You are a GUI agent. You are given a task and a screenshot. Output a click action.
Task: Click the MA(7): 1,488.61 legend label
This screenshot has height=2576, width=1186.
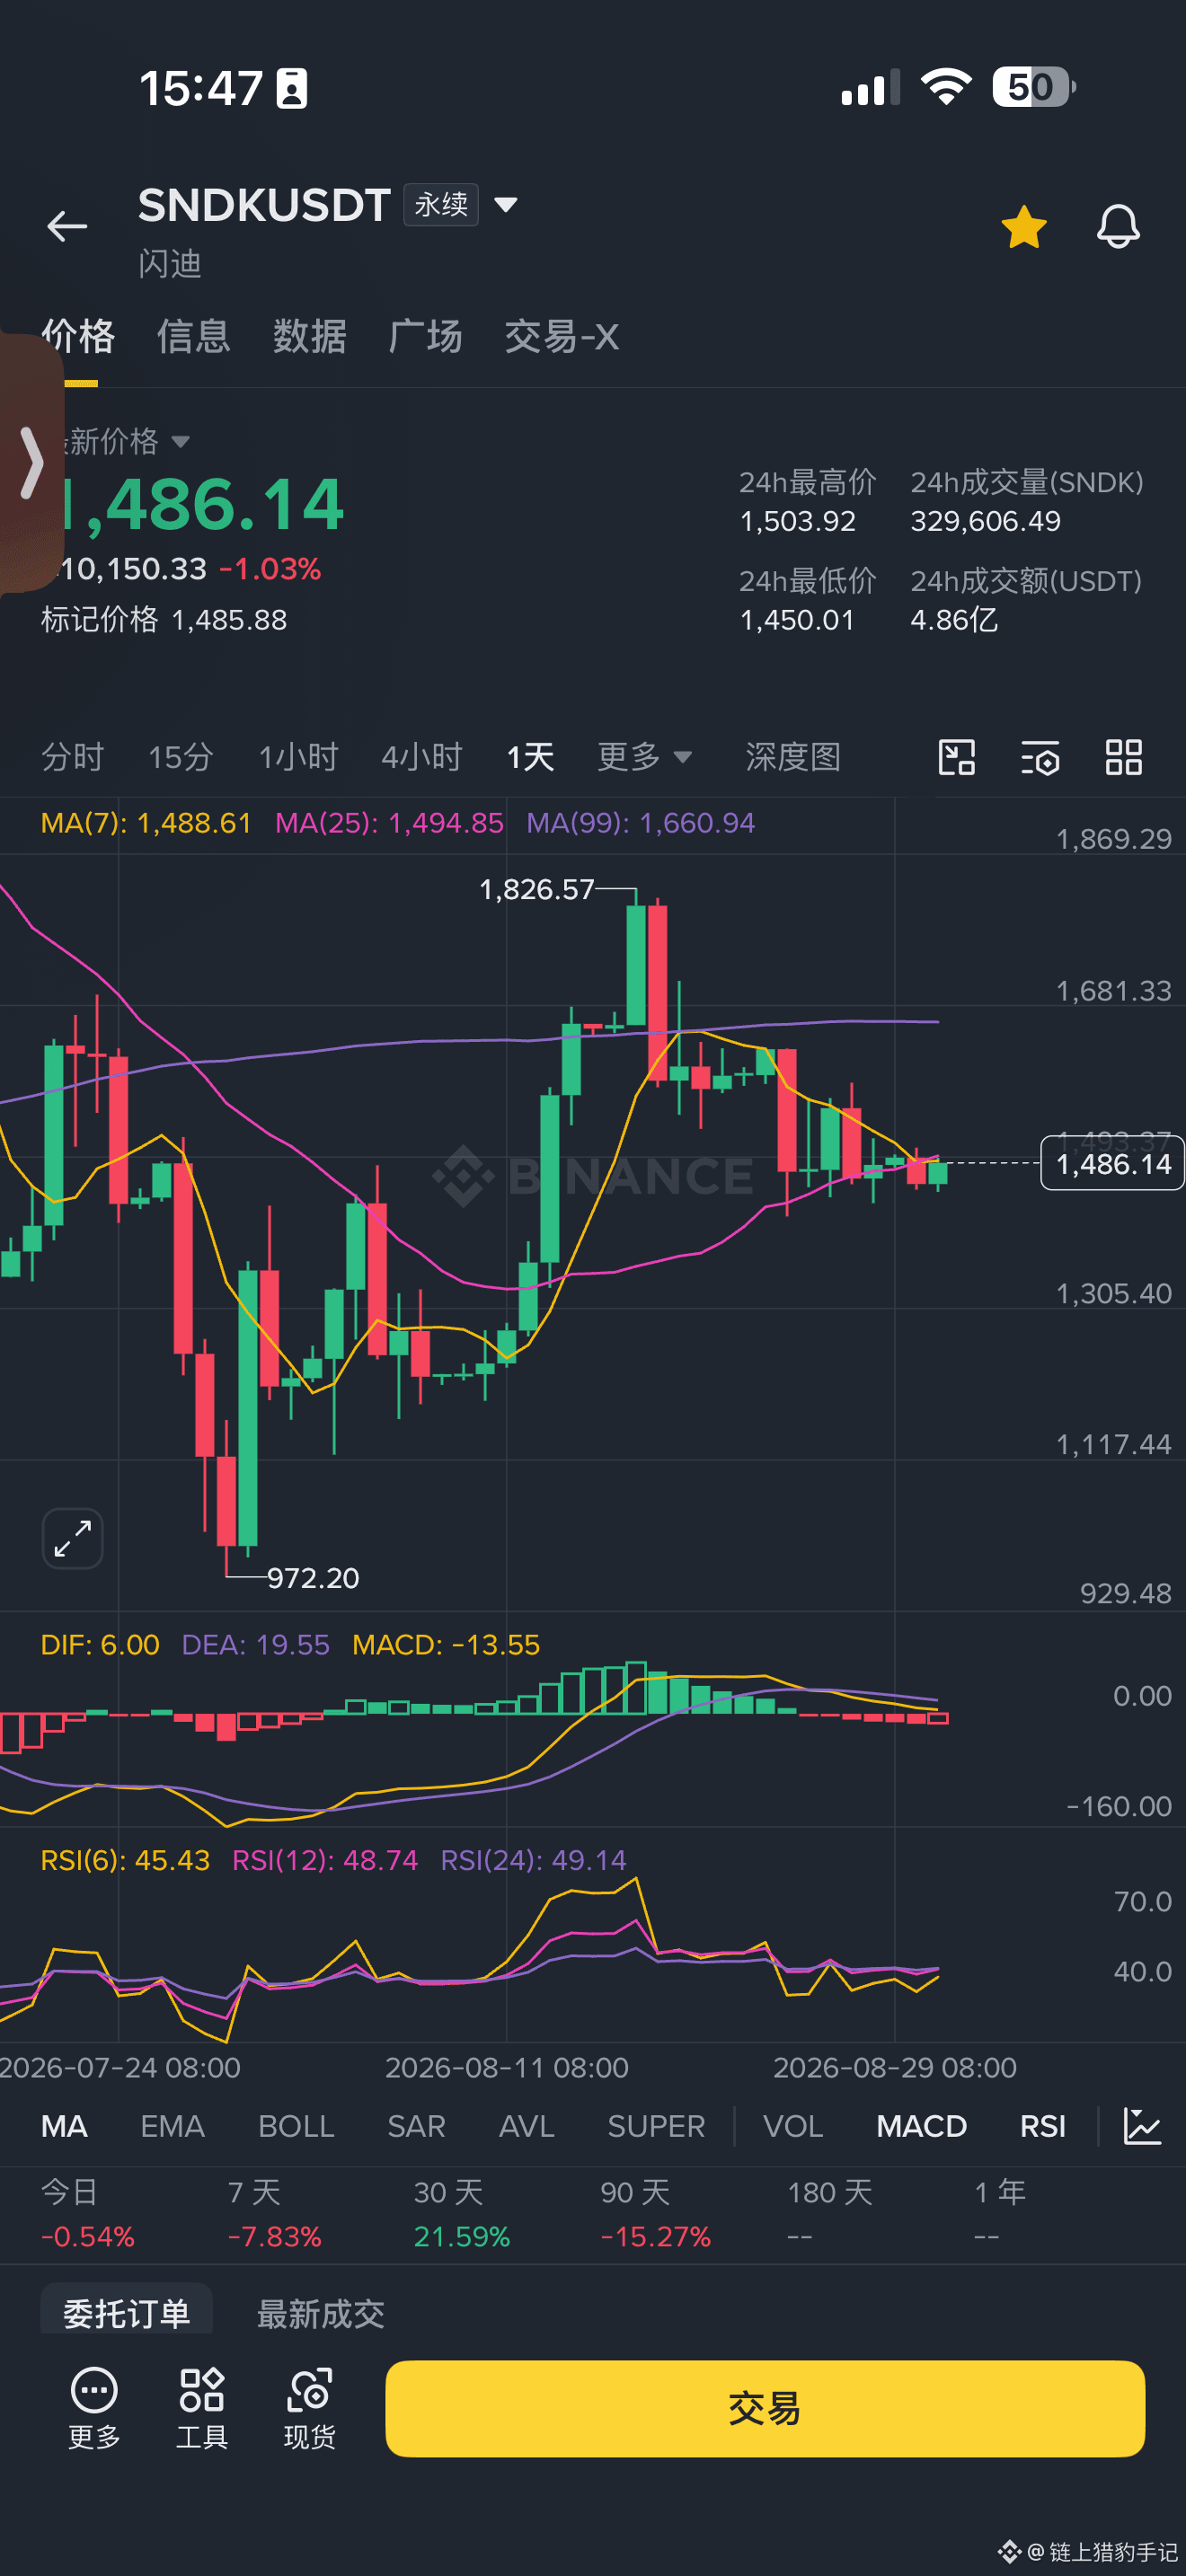[x=146, y=823]
